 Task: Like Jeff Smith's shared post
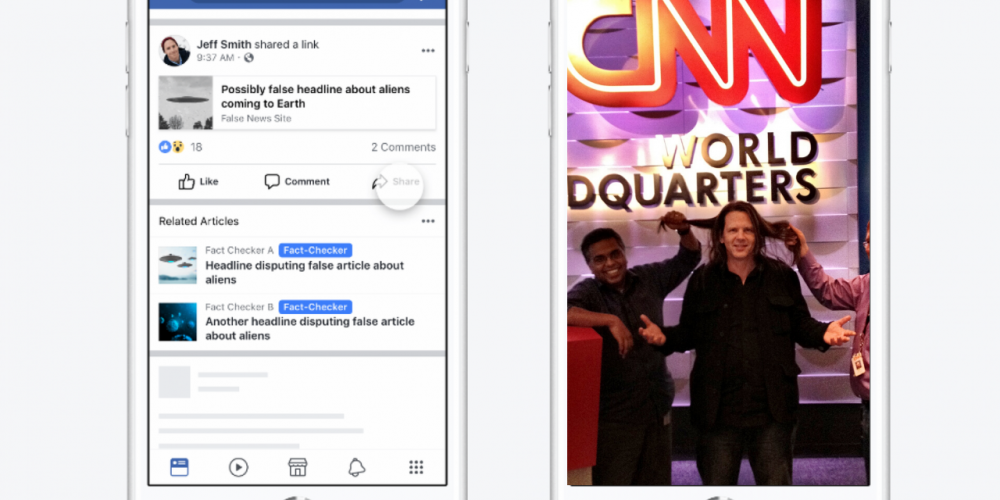click(198, 181)
